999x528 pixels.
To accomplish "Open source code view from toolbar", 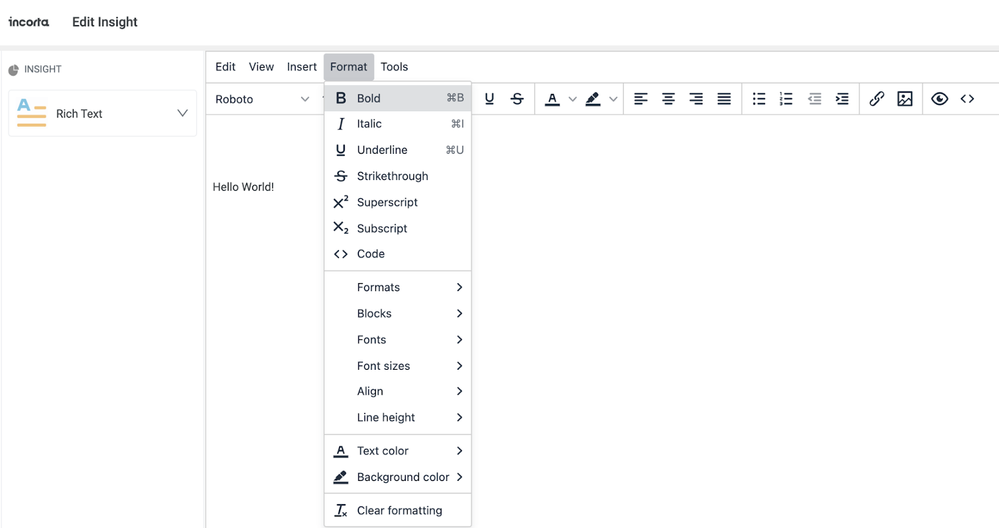I will tap(967, 99).
